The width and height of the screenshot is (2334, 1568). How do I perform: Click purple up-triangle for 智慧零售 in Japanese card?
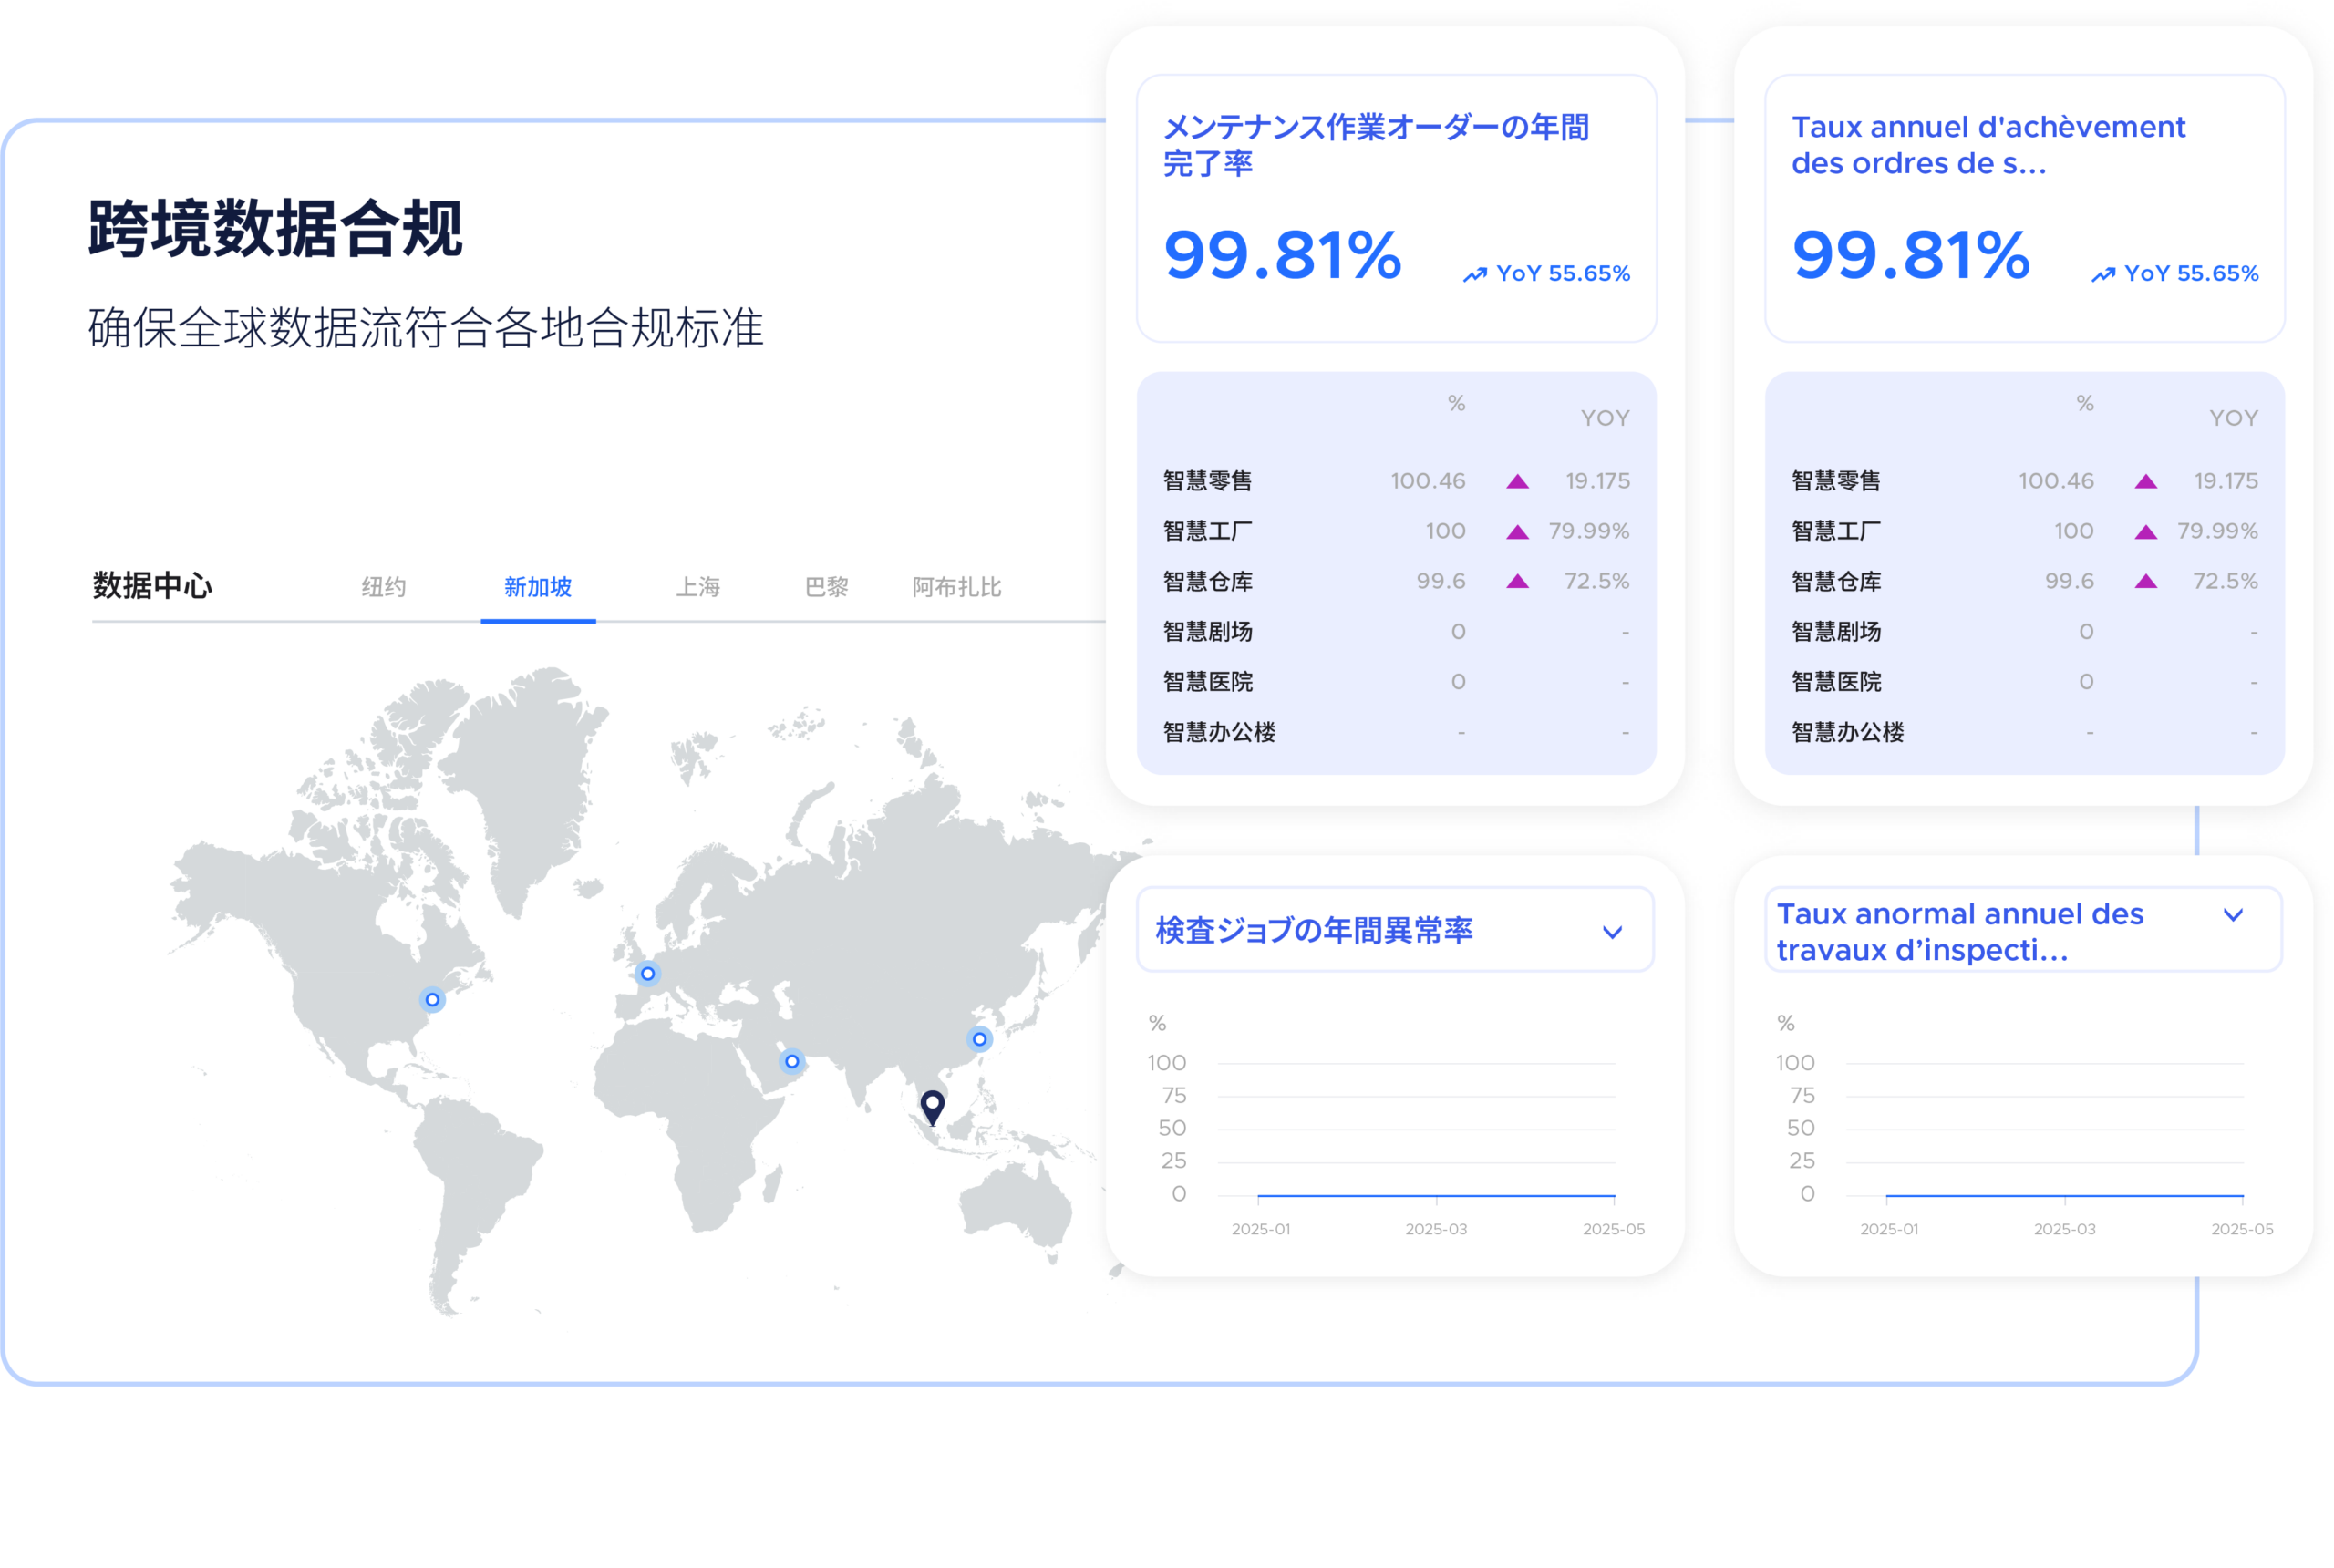pos(1517,481)
